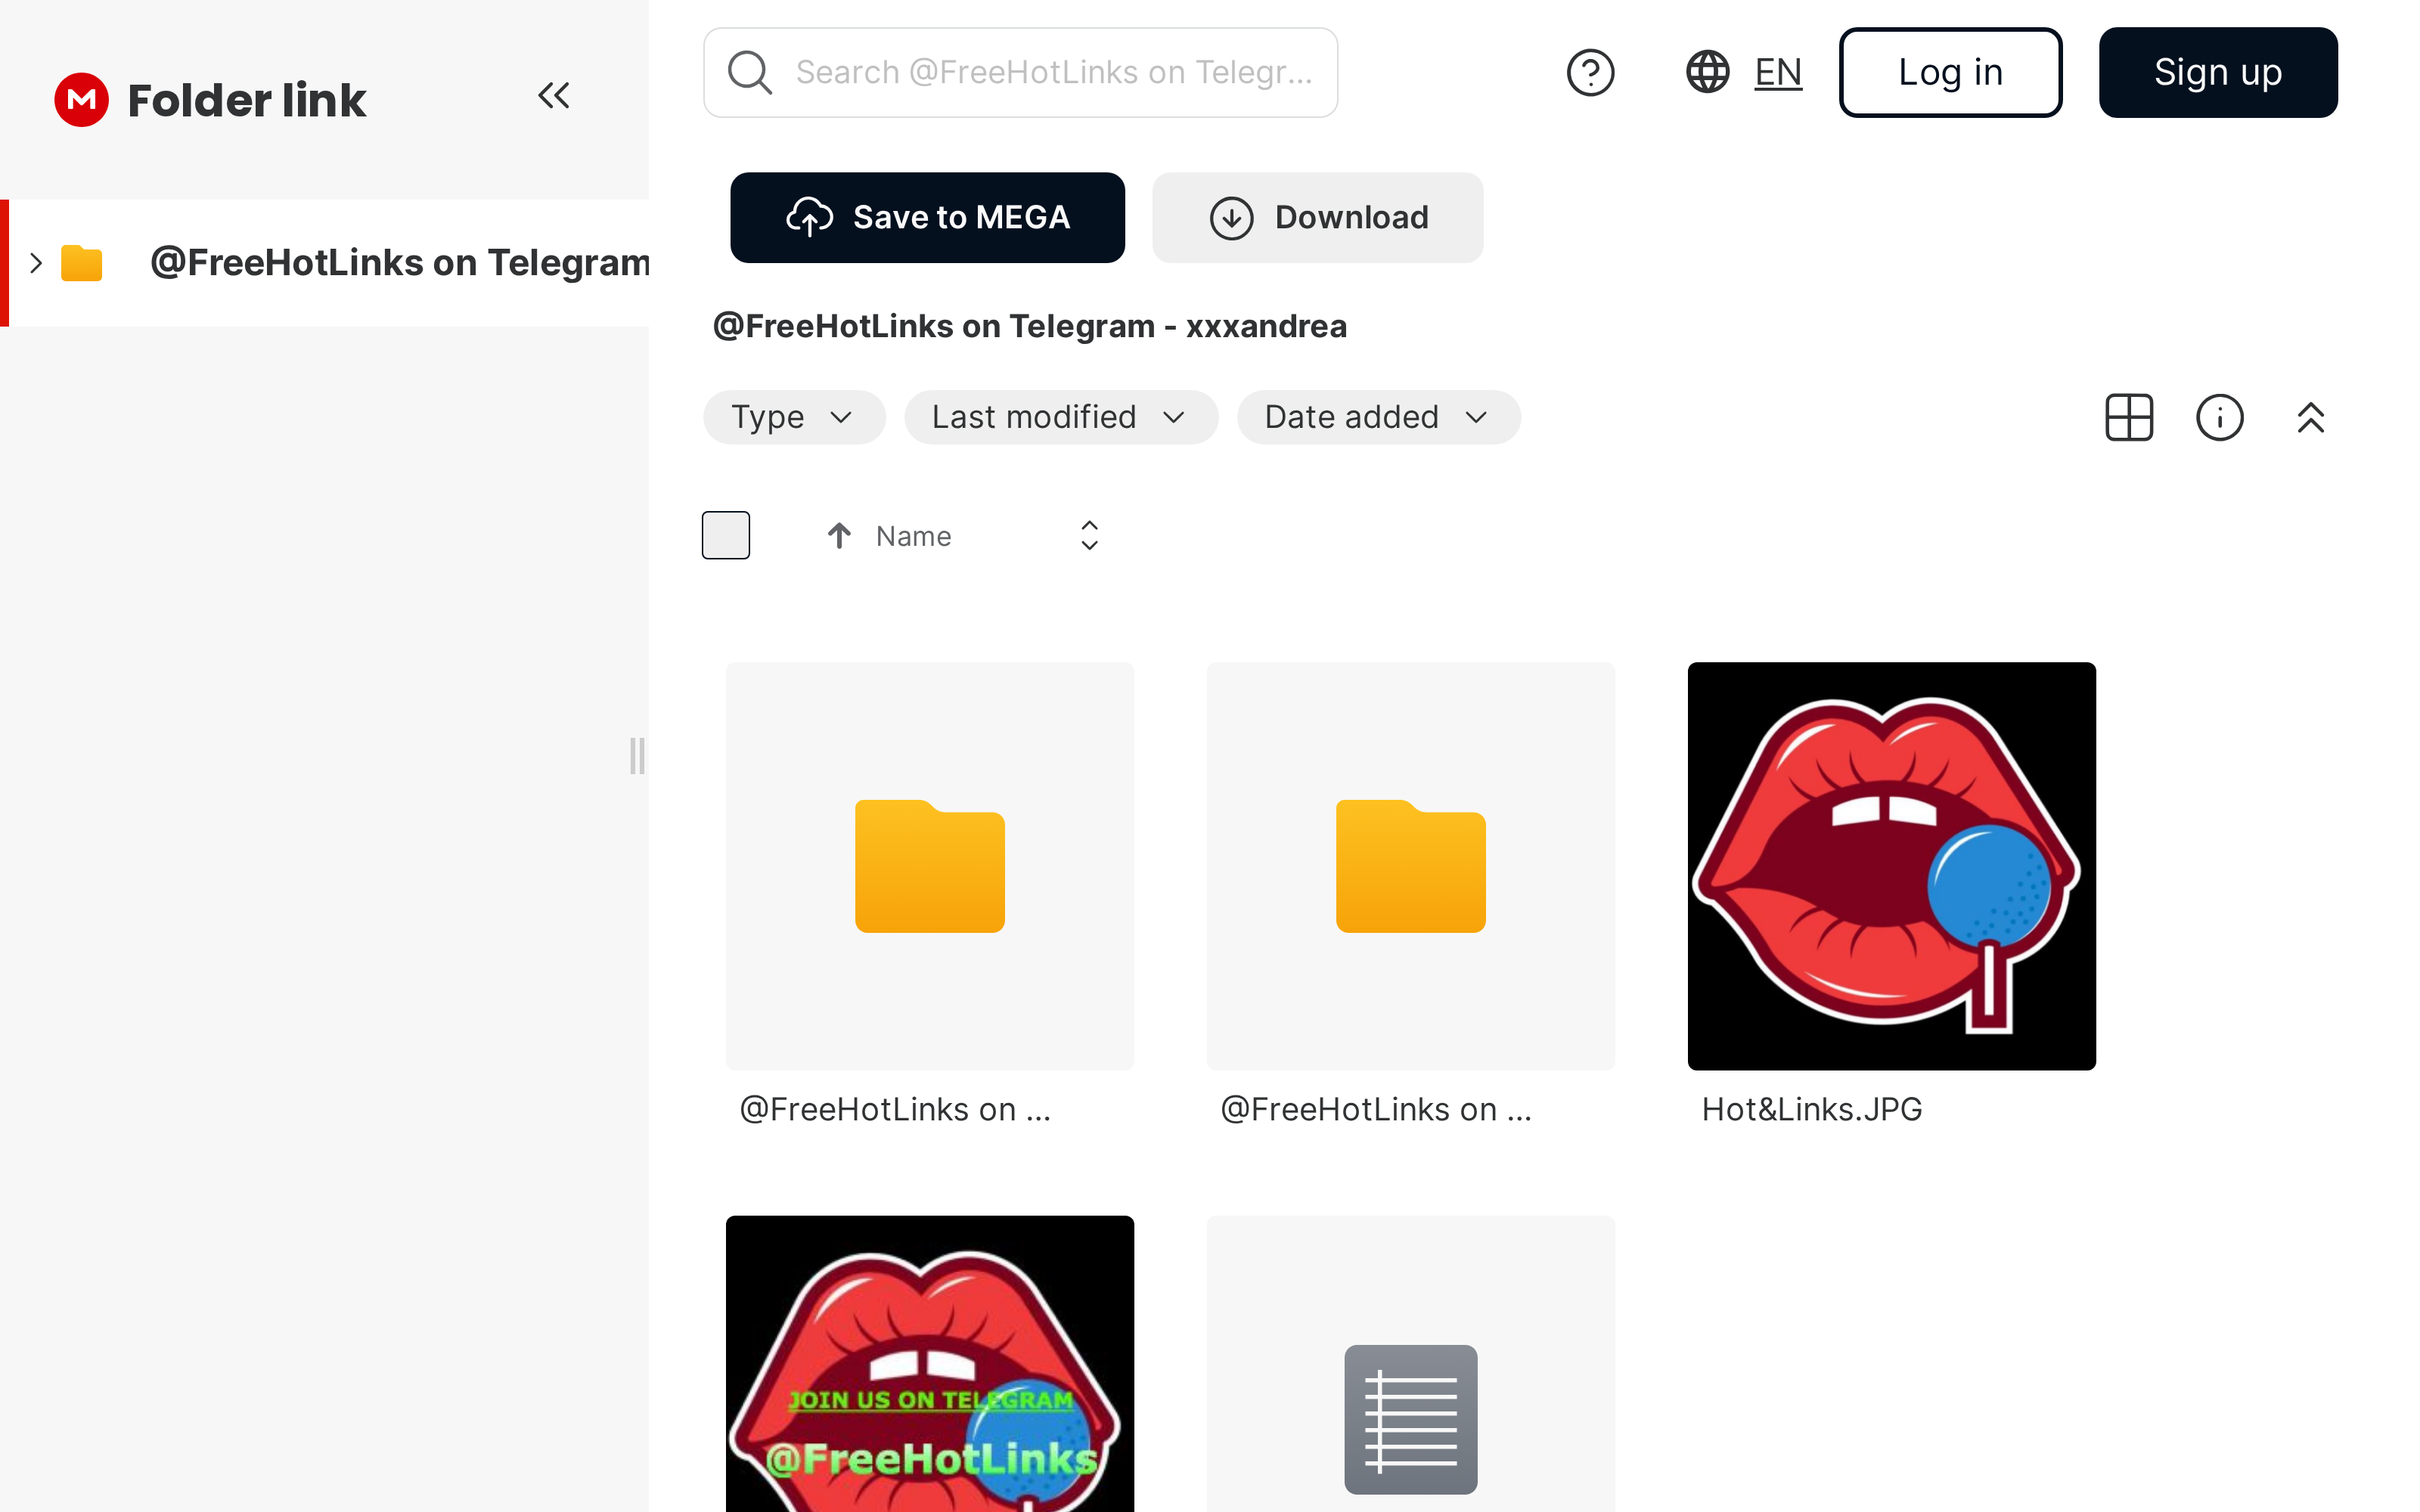Expand the @FreeHotLinks tree chevron
The height and width of the screenshot is (1512, 2420).
tap(36, 263)
